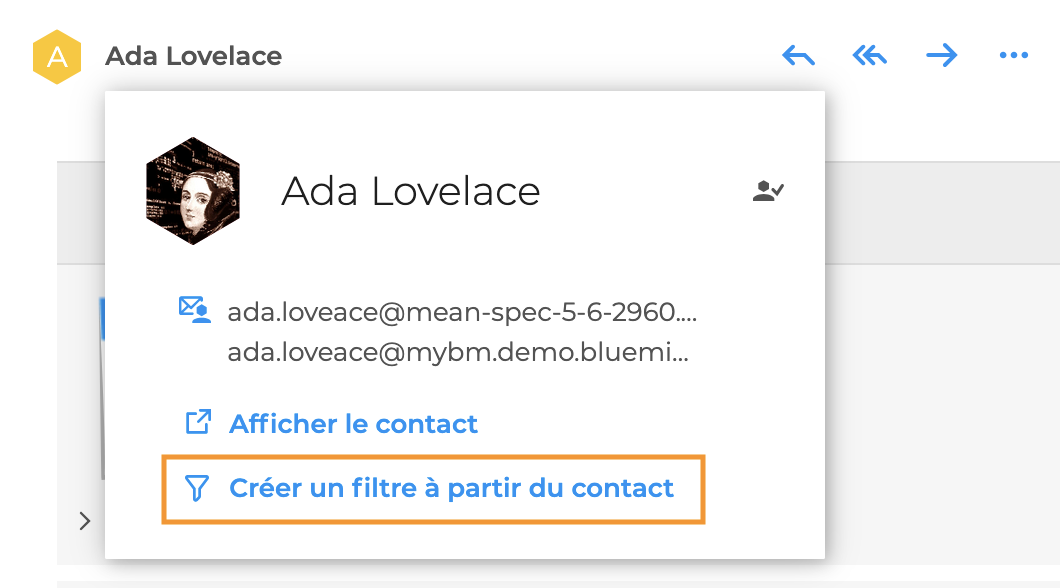
Task: Open 'Afficher le contact' link
Action: coord(353,424)
